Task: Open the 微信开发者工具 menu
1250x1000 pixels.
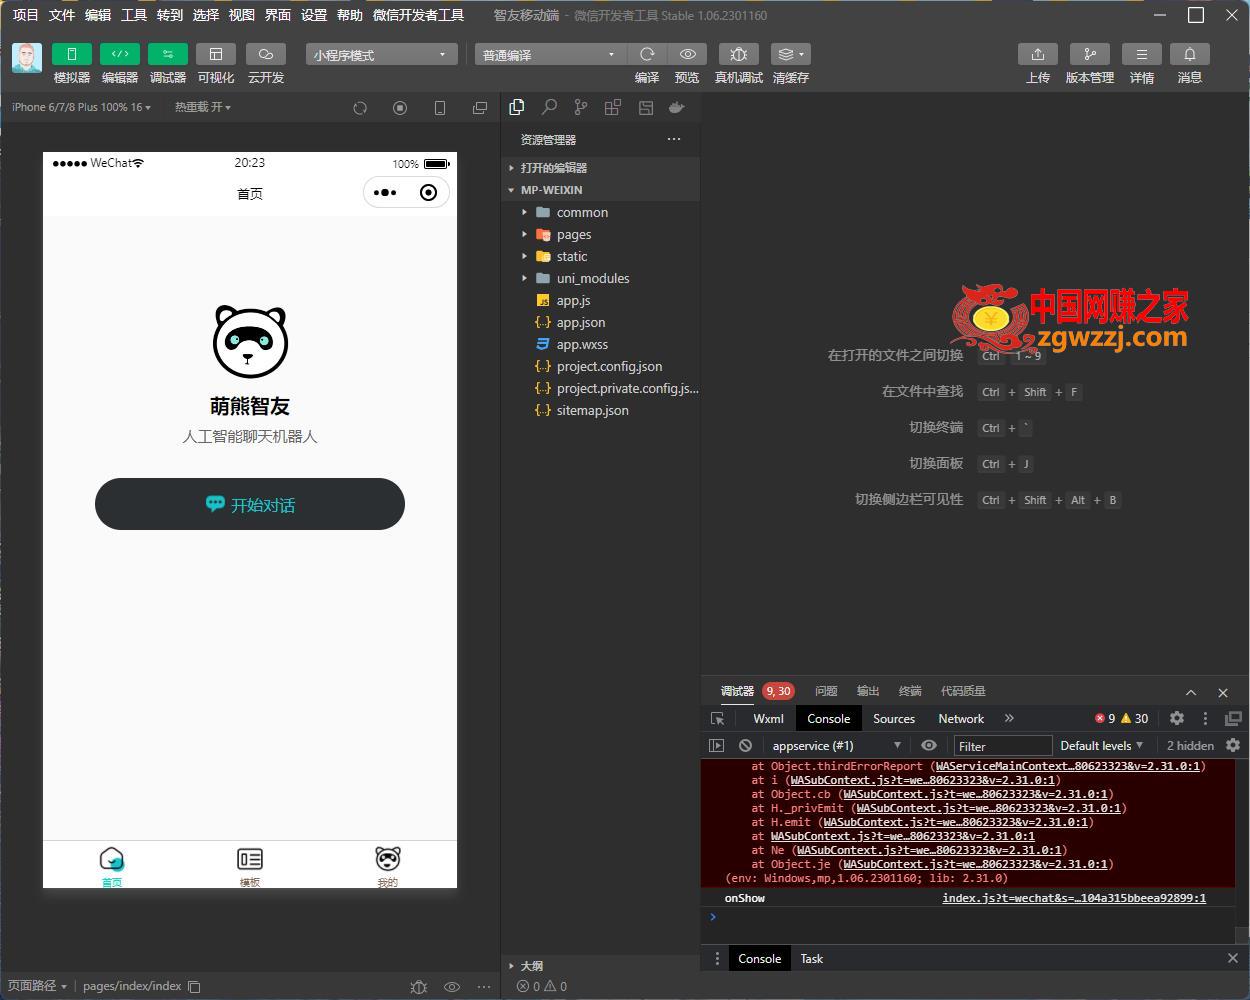Action: point(418,15)
